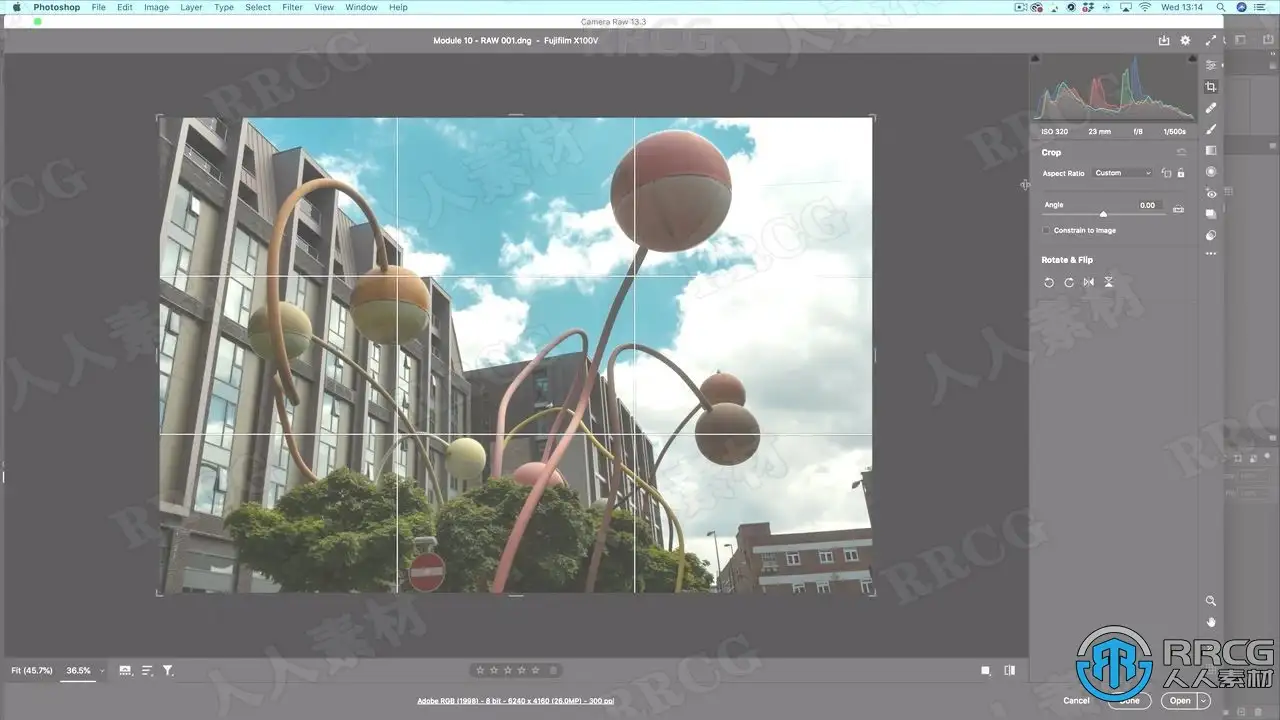Select the Radial Filter tool
The height and width of the screenshot is (720, 1280).
(1211, 172)
